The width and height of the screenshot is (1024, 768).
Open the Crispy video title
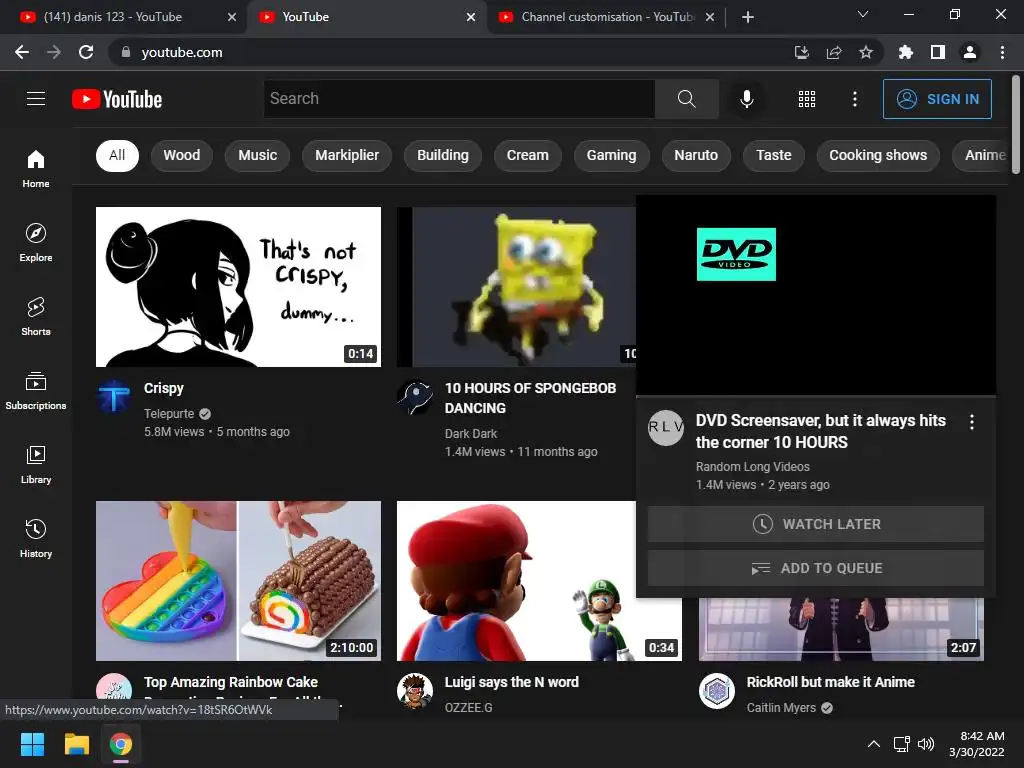coord(164,388)
